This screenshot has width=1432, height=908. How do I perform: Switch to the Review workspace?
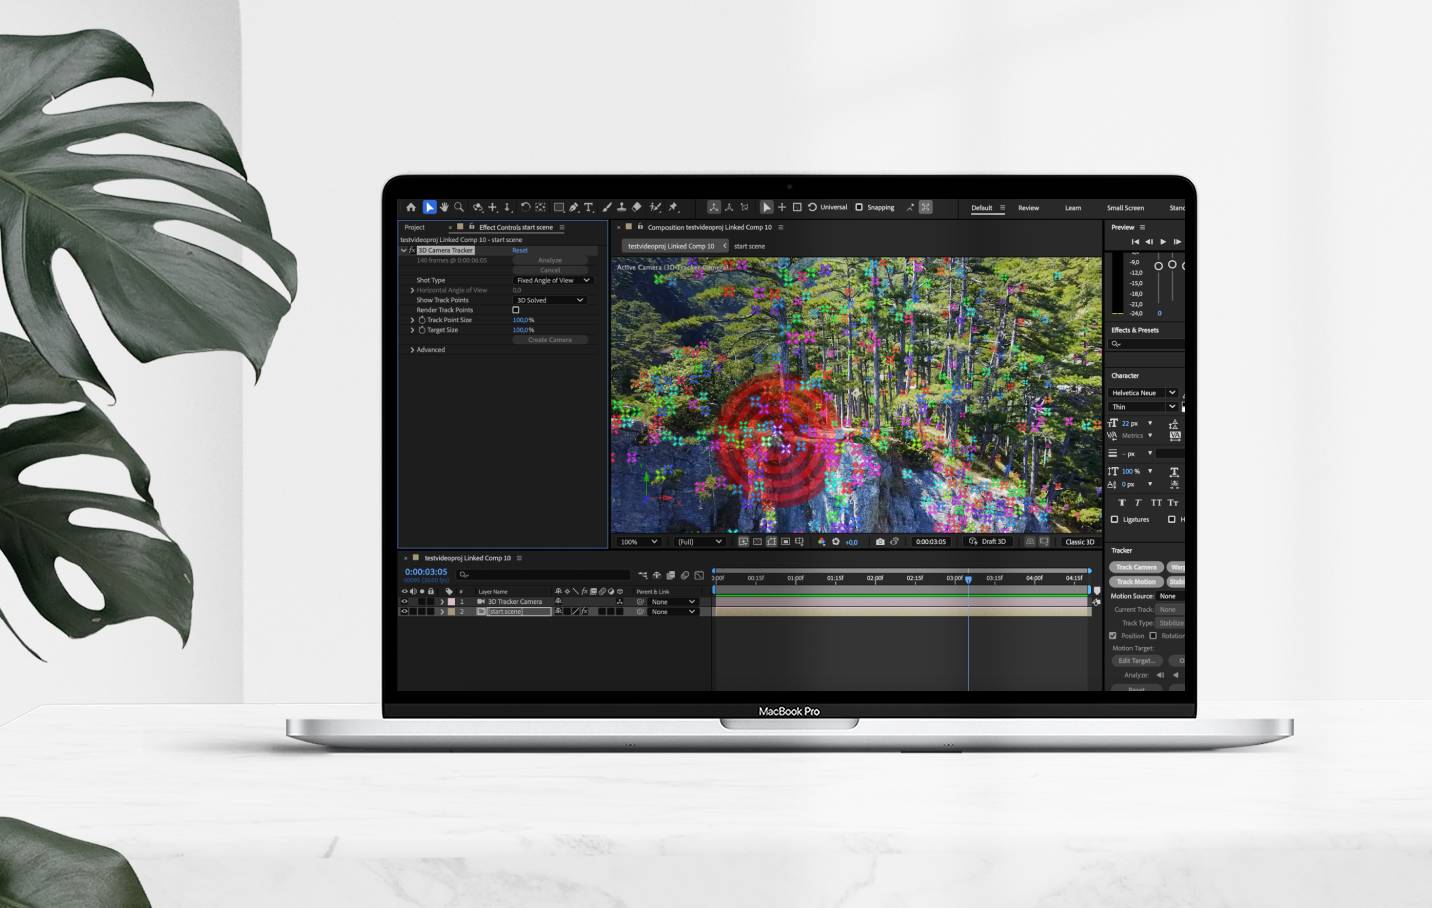tap(1029, 208)
